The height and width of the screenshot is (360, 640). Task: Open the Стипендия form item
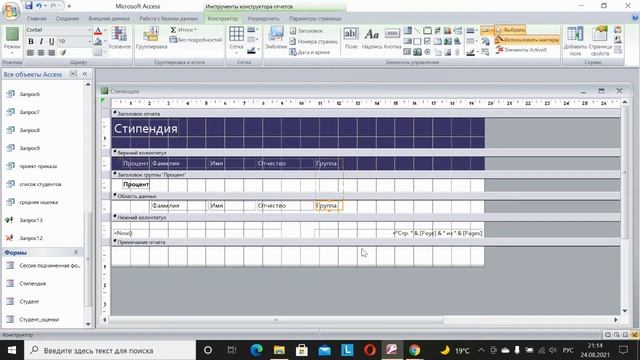coord(33,283)
